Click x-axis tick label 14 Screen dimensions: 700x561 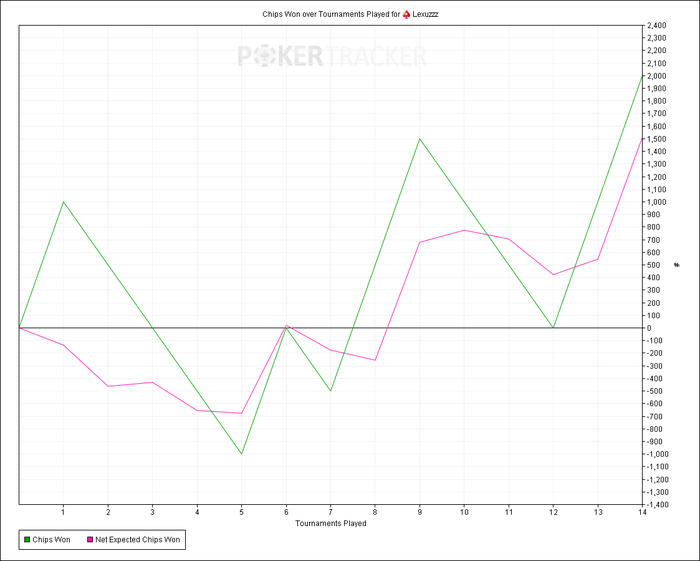tap(642, 512)
